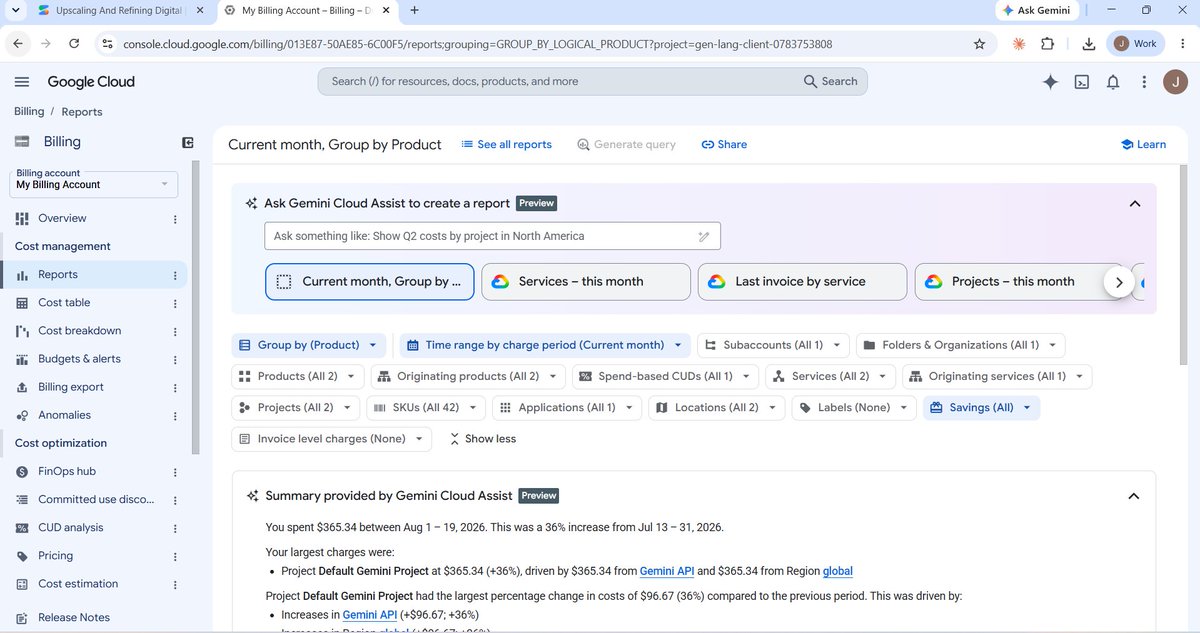Select the Last invoice by service suggestion

(x=802, y=282)
